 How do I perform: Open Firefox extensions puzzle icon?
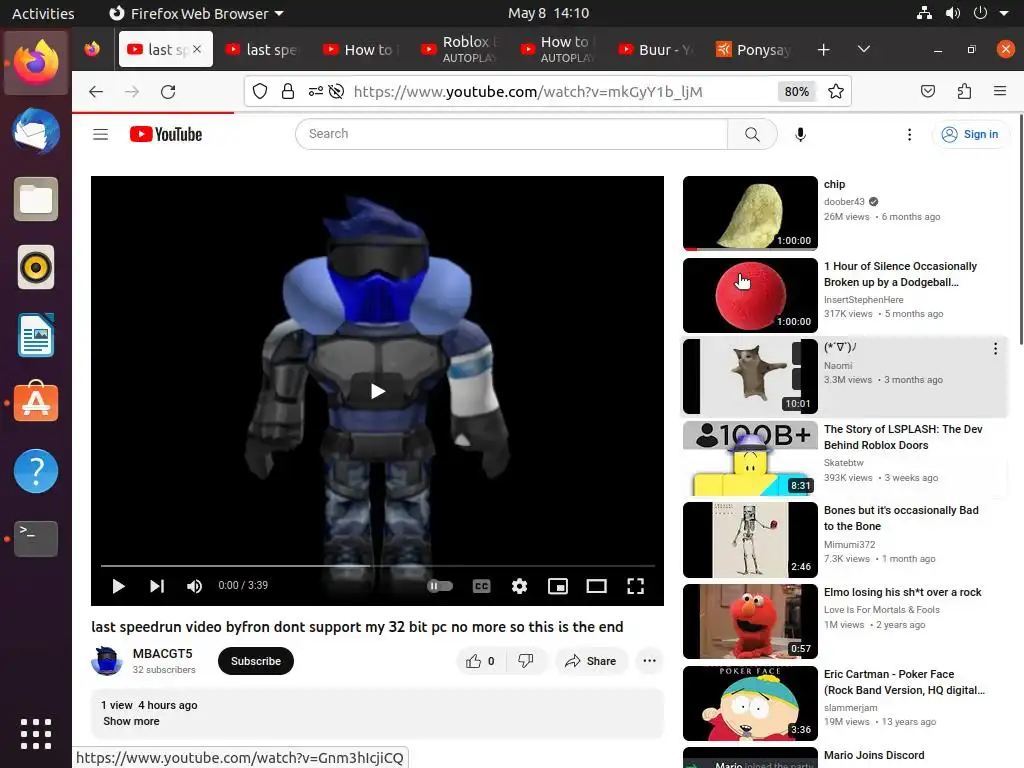(964, 91)
